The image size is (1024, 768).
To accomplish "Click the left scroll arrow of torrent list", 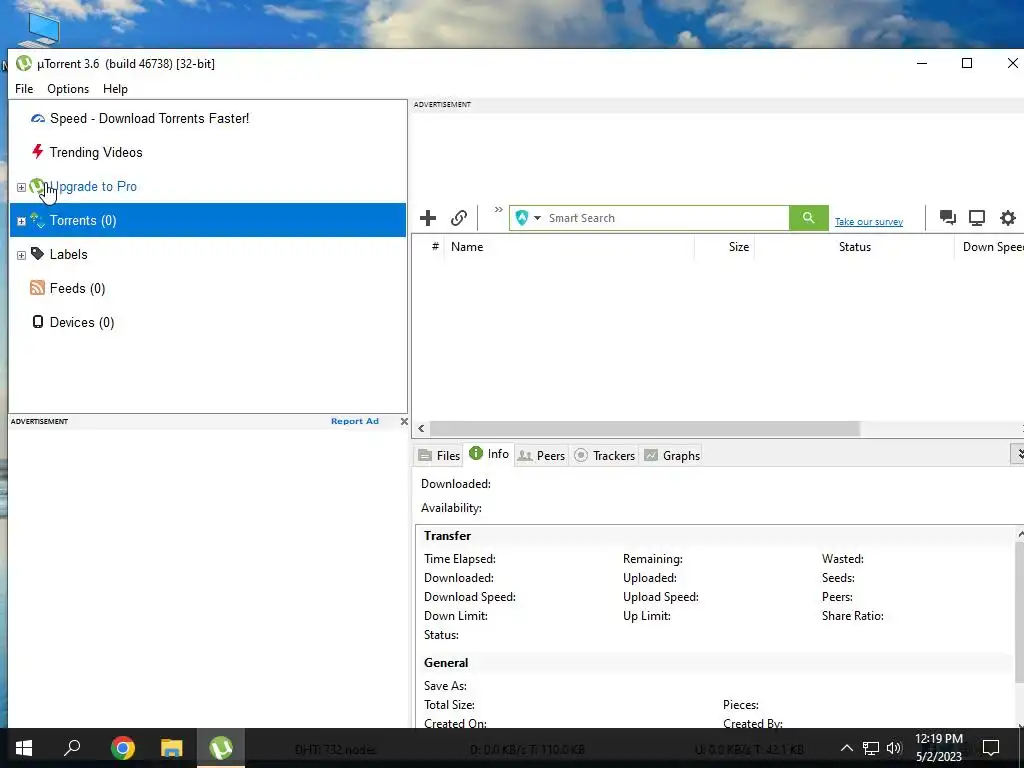I will click(421, 428).
